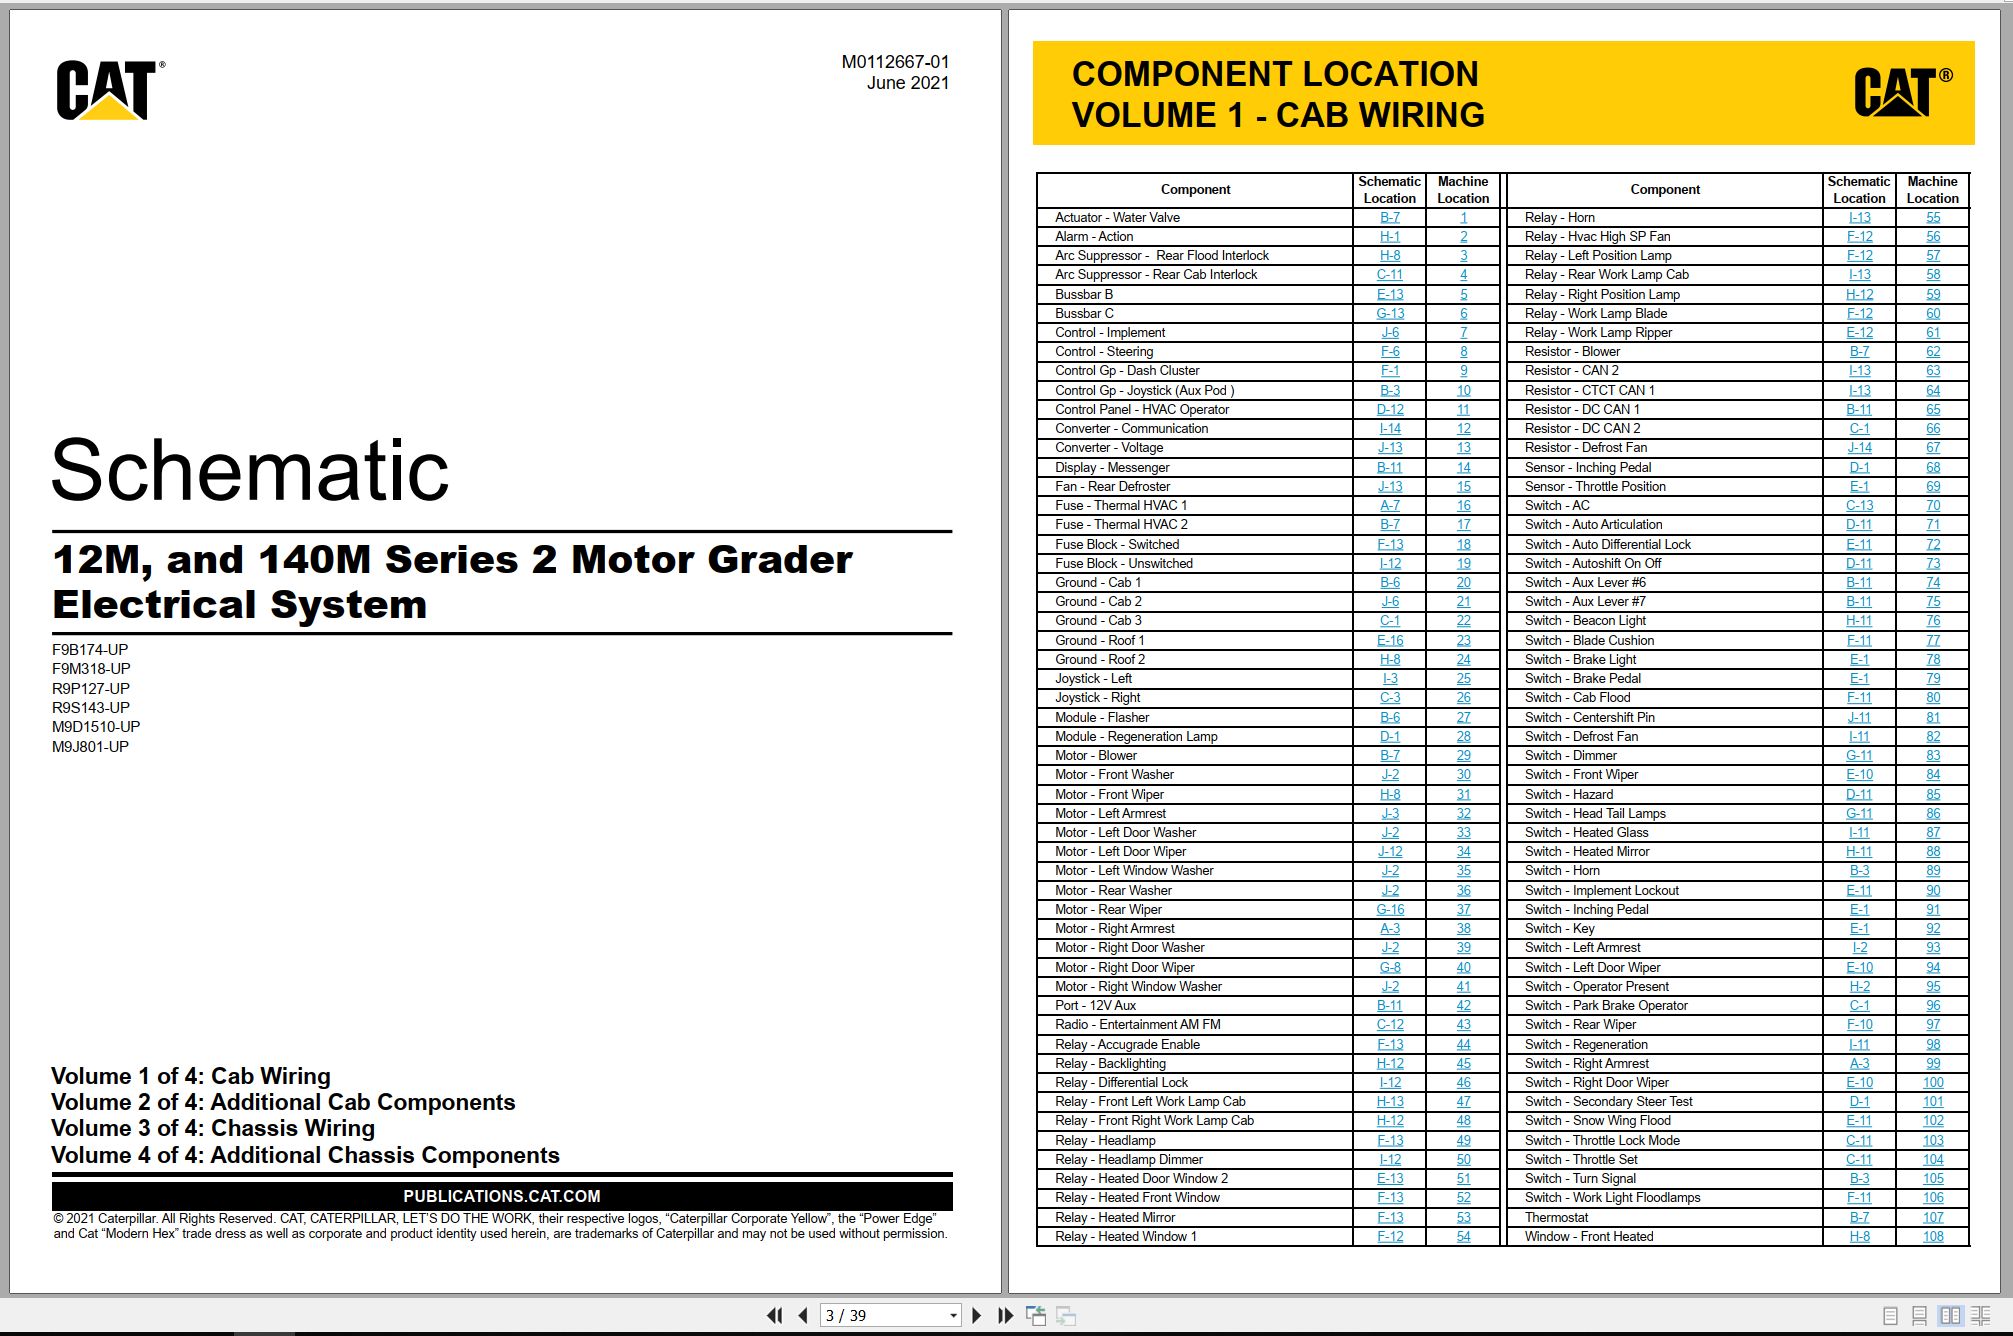
Task: Open schematic location B-11 for Resistor - DC CAN 1
Action: click(1859, 409)
